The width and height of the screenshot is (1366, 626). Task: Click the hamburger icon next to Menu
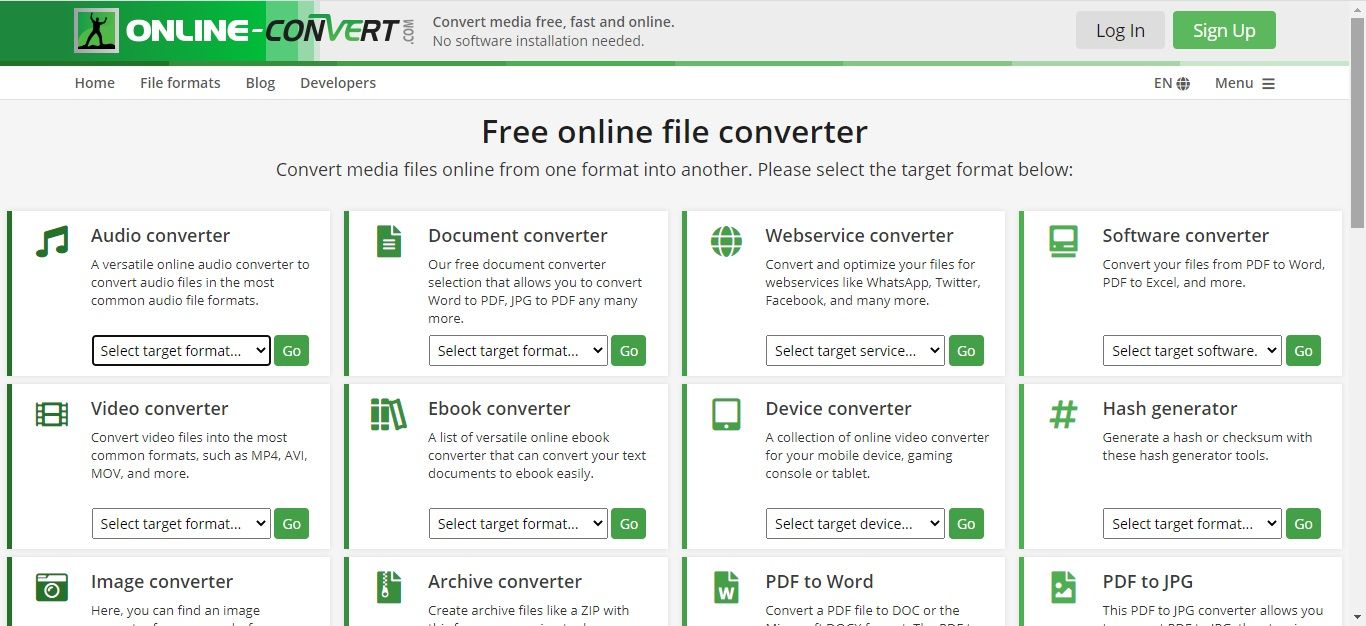point(1268,84)
